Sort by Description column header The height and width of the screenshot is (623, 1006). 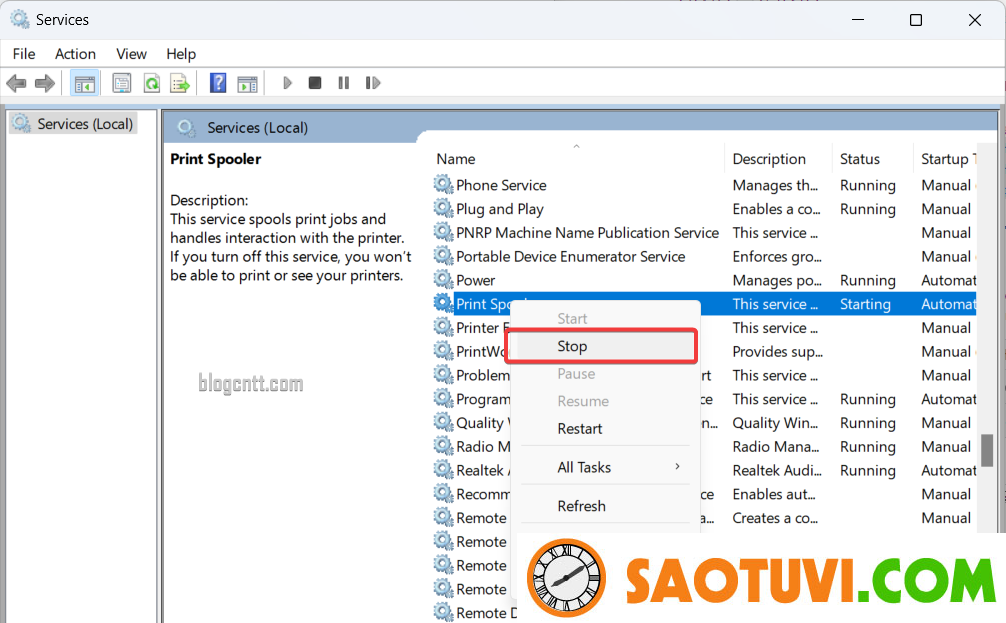[769, 158]
